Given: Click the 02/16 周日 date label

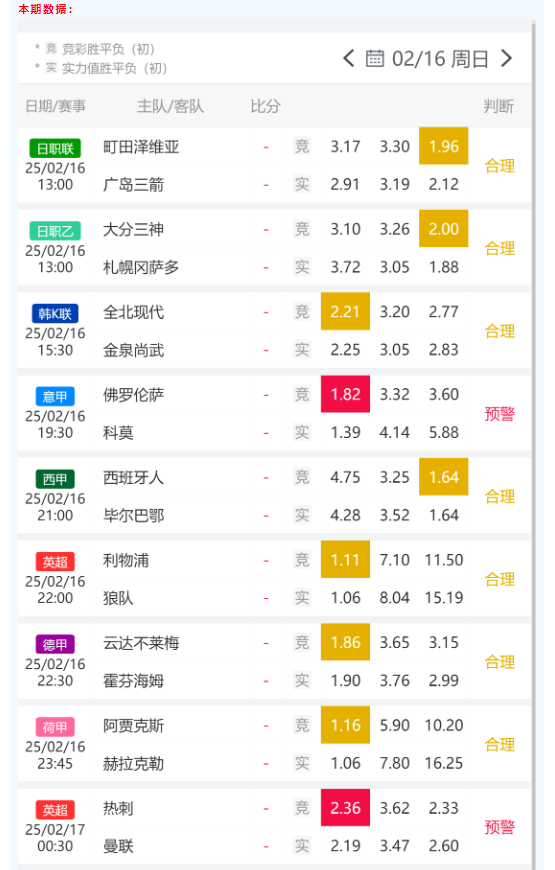Looking at the screenshot, I should pos(440,58).
